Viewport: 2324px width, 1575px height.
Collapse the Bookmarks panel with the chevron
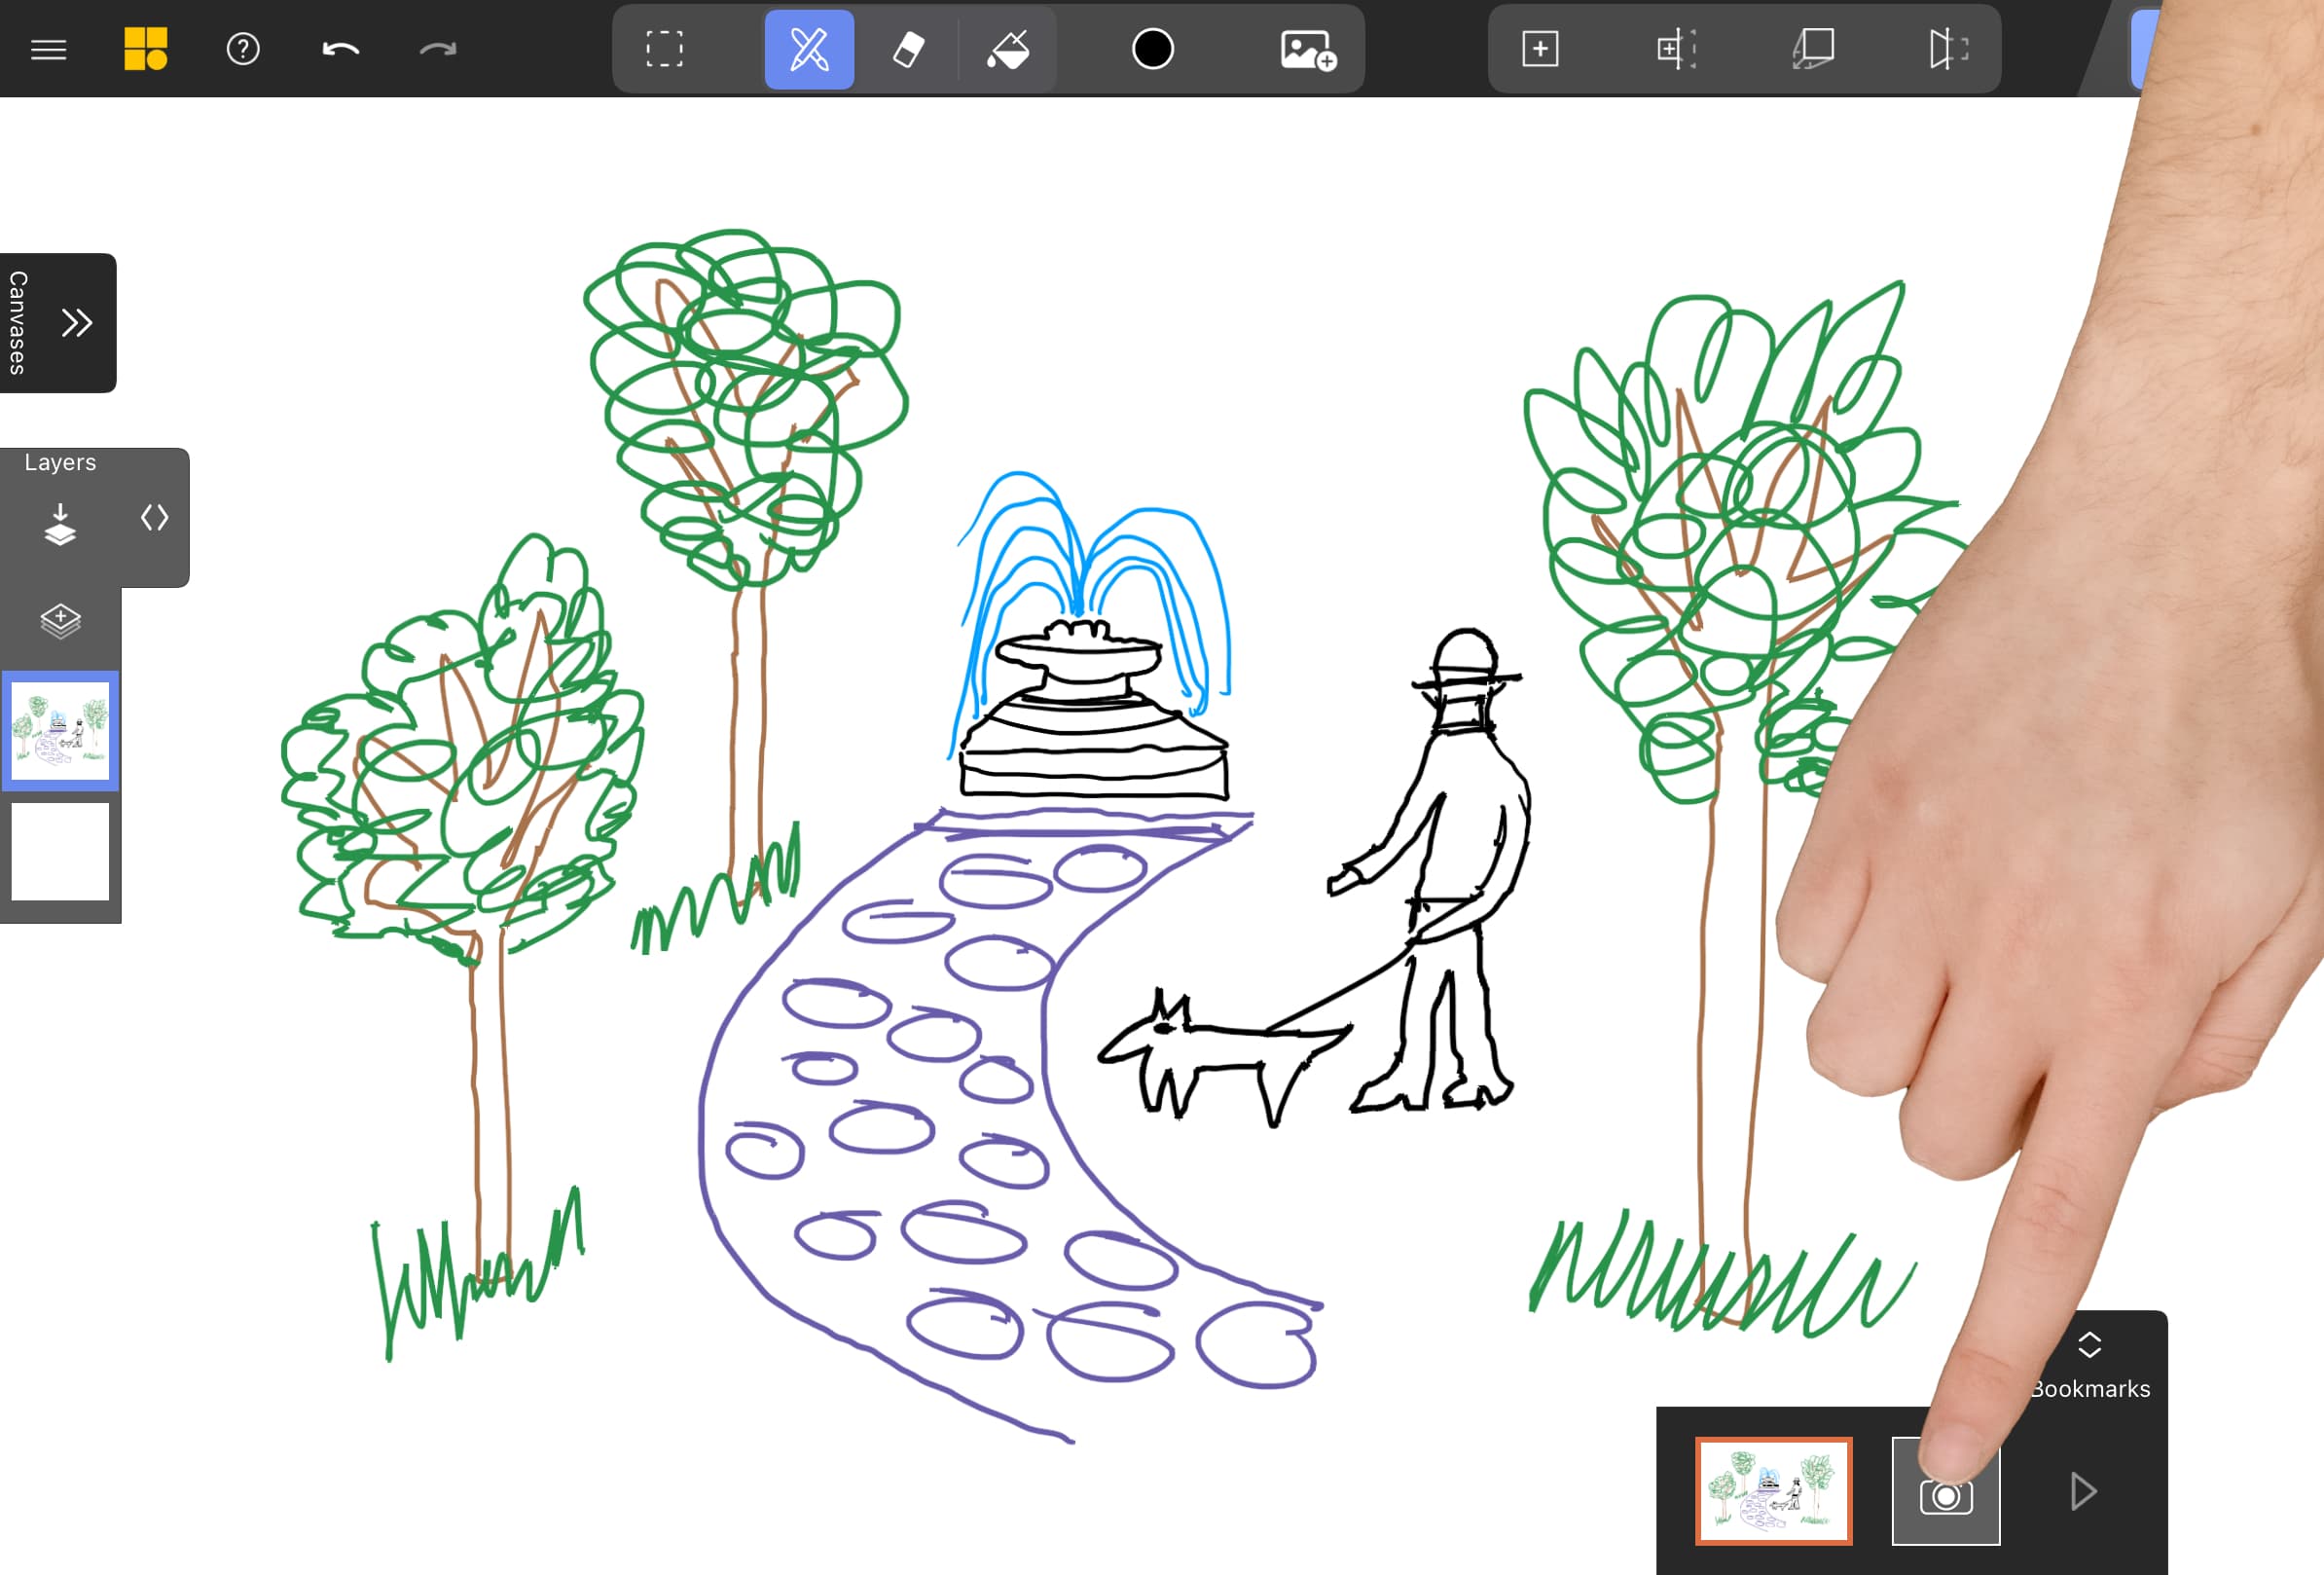(2089, 1345)
